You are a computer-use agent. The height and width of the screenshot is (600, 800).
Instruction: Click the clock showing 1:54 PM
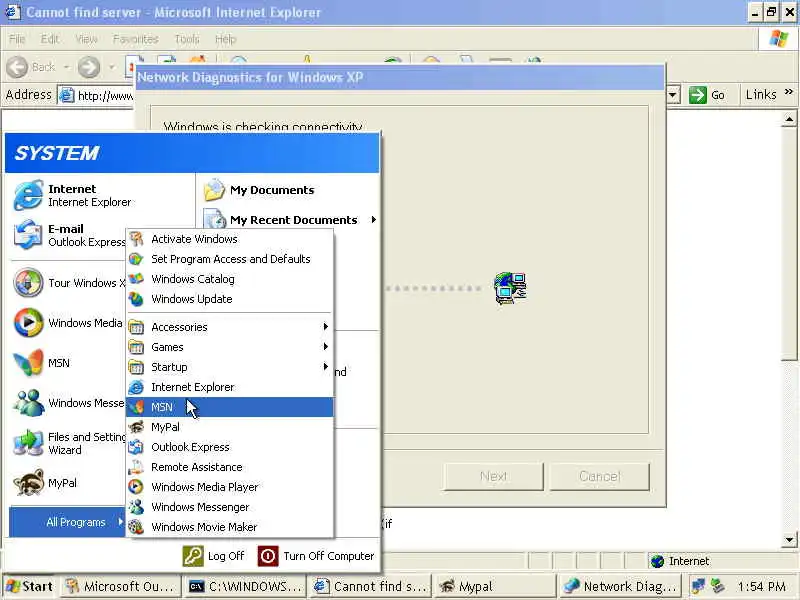761,586
